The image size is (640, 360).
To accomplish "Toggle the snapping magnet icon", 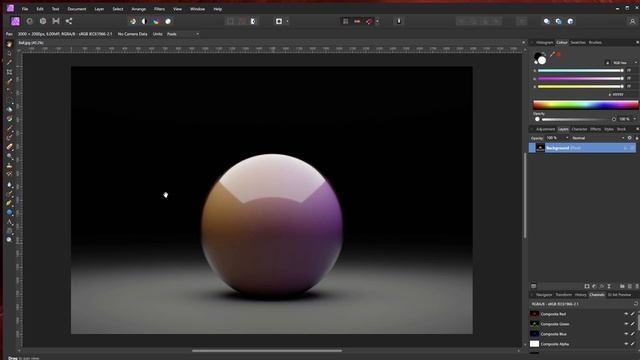I will [369, 21].
